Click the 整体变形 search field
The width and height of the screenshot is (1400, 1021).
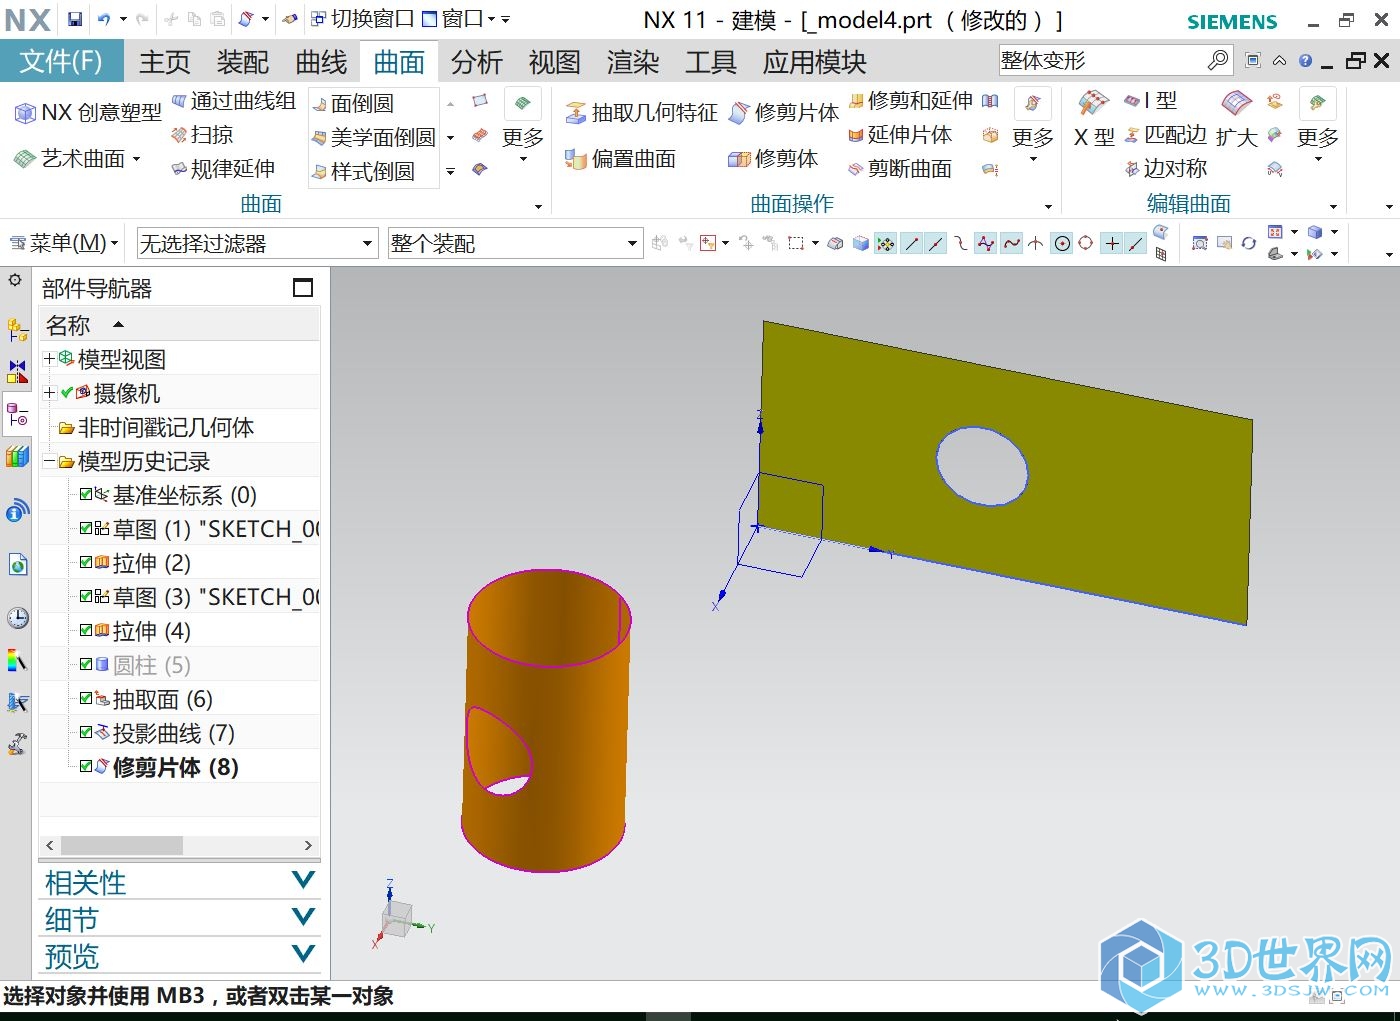pyautogui.click(x=1101, y=60)
